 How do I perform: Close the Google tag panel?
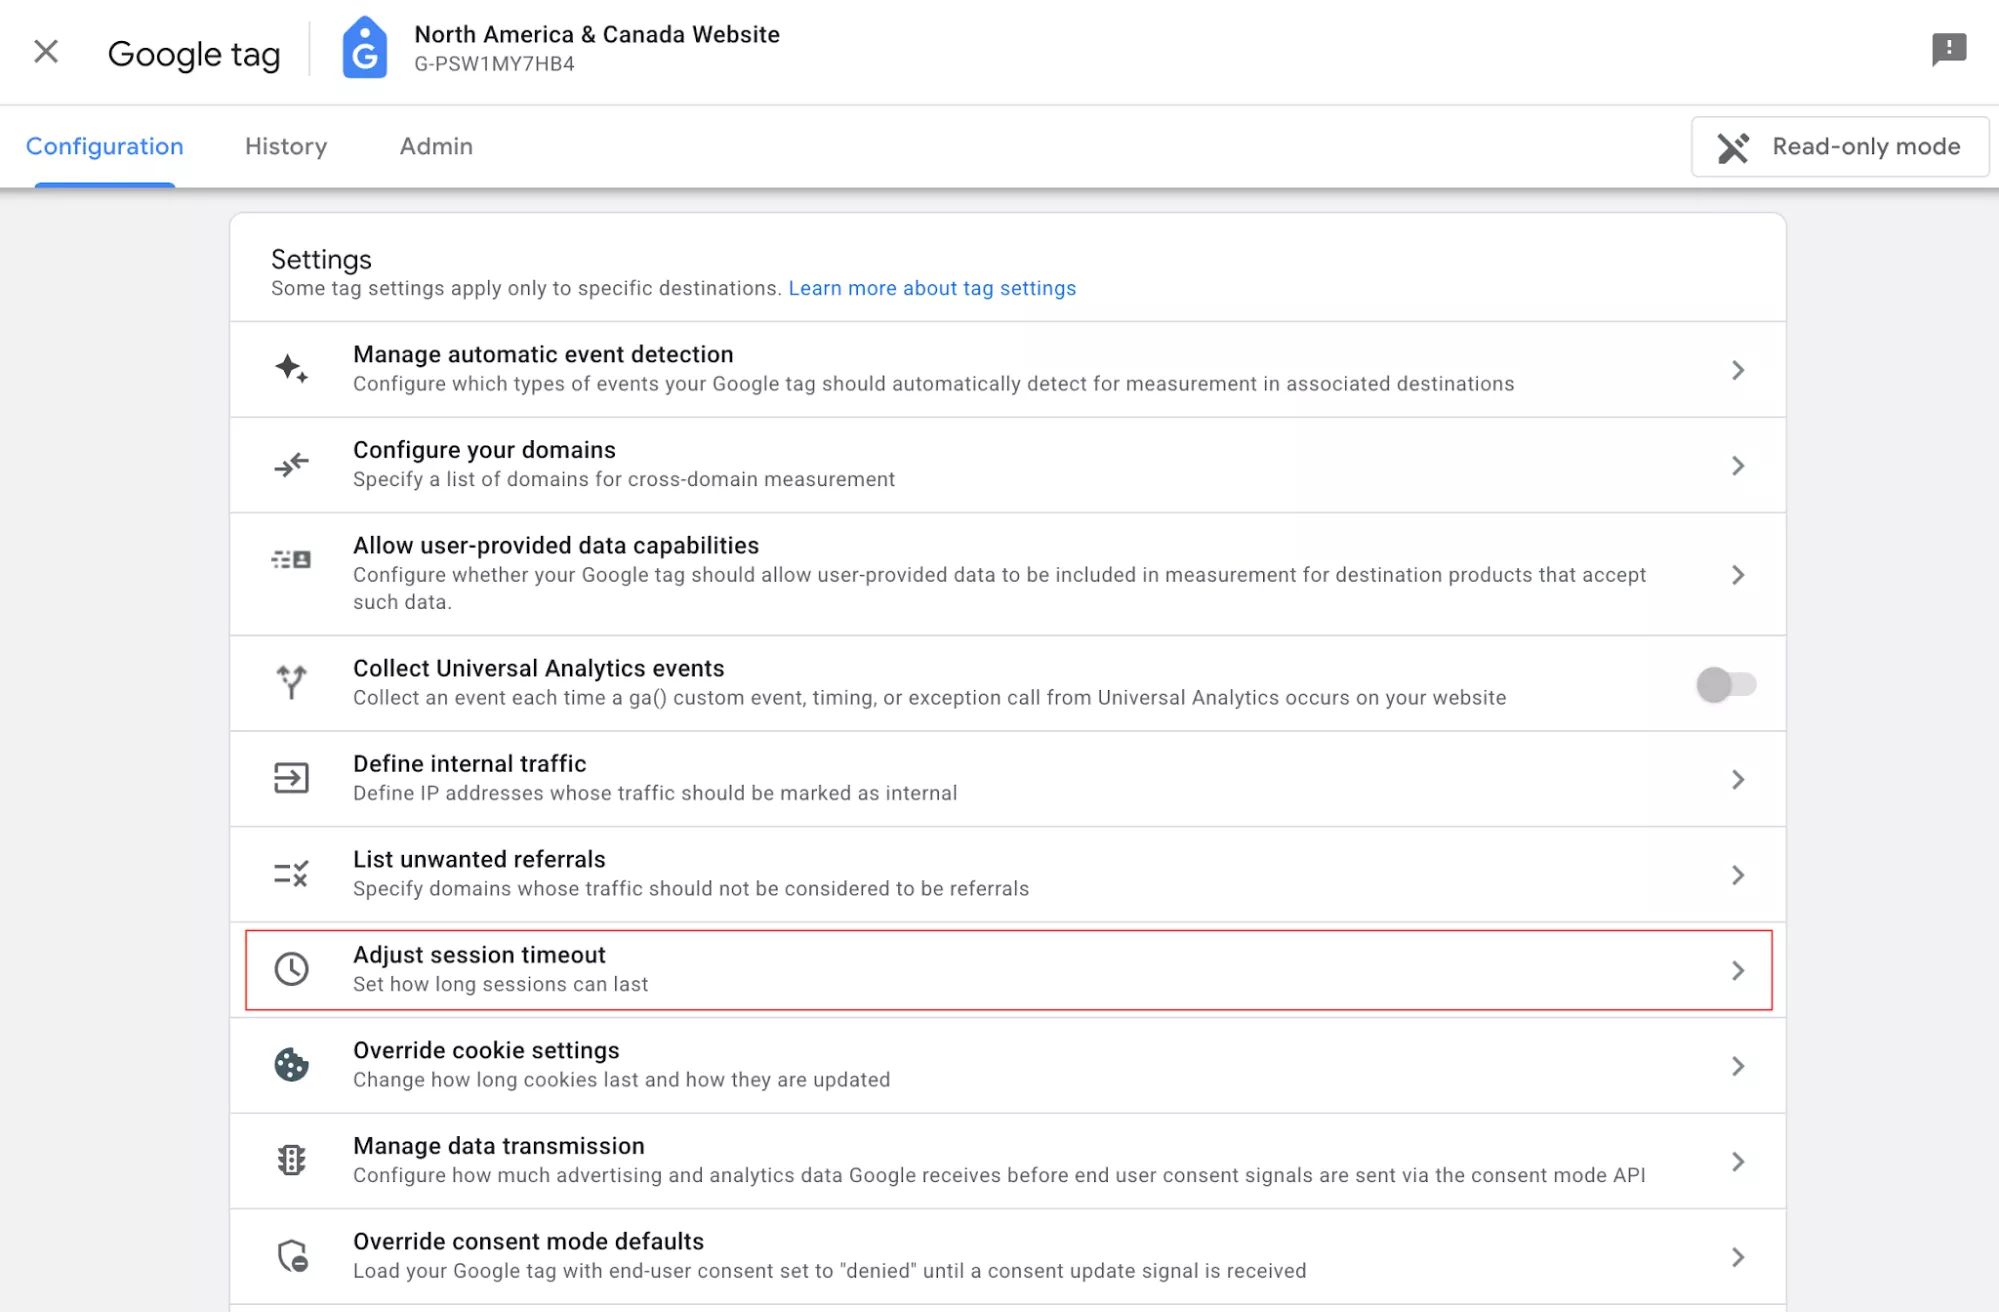tap(46, 51)
